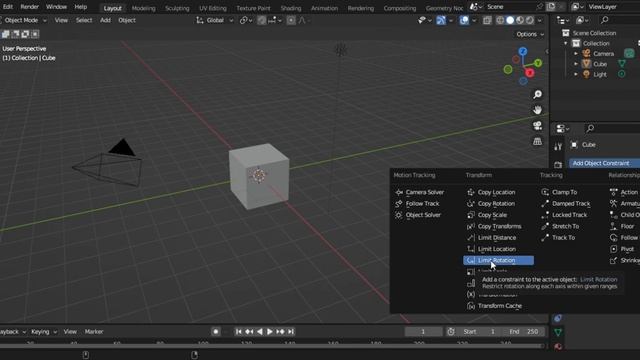This screenshot has height=360, width=640.
Task: Open pivot point dropdown
Action: (246, 20)
